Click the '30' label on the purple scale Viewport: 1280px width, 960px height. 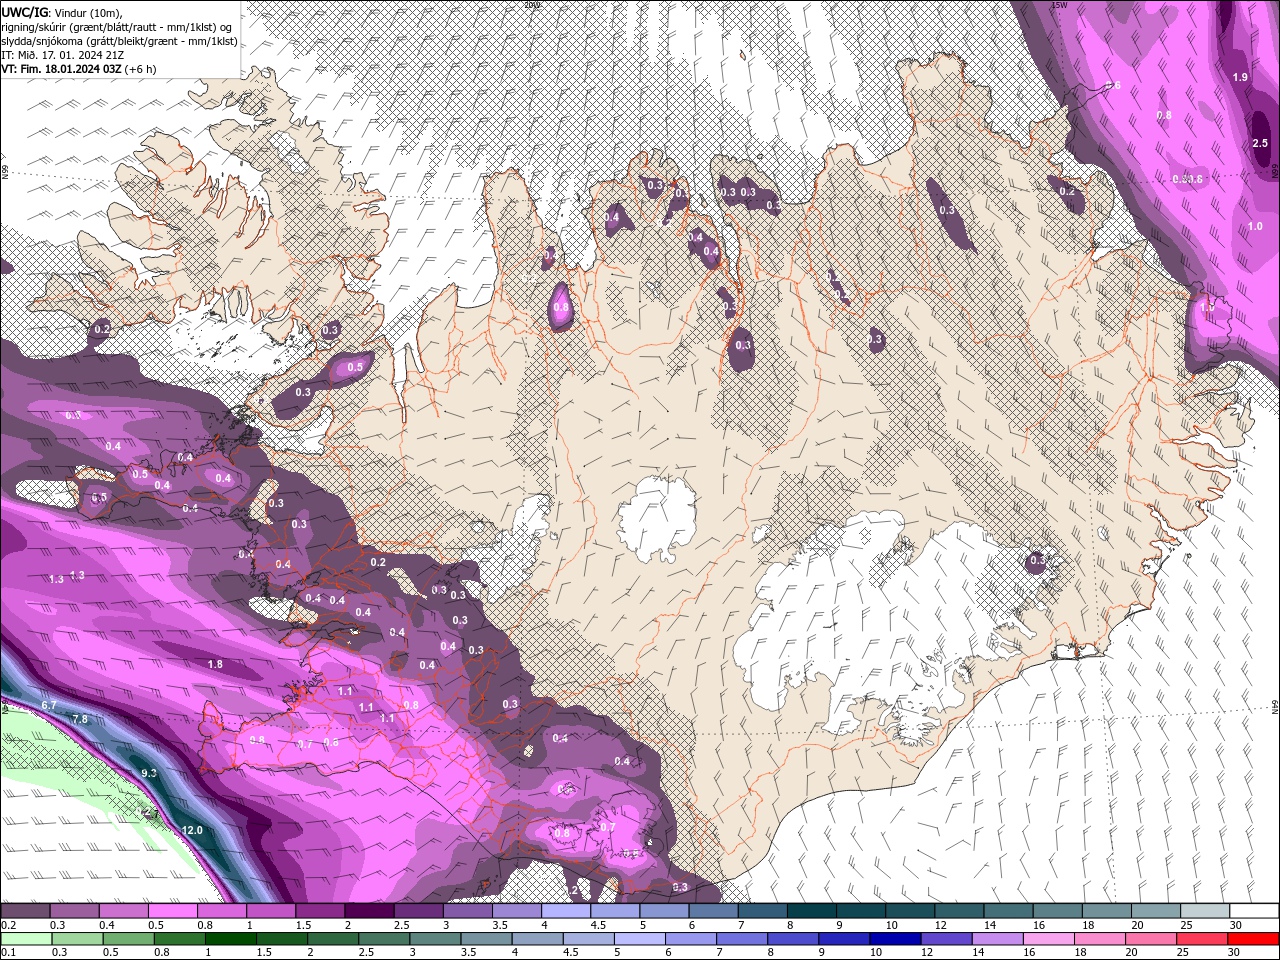1236,925
